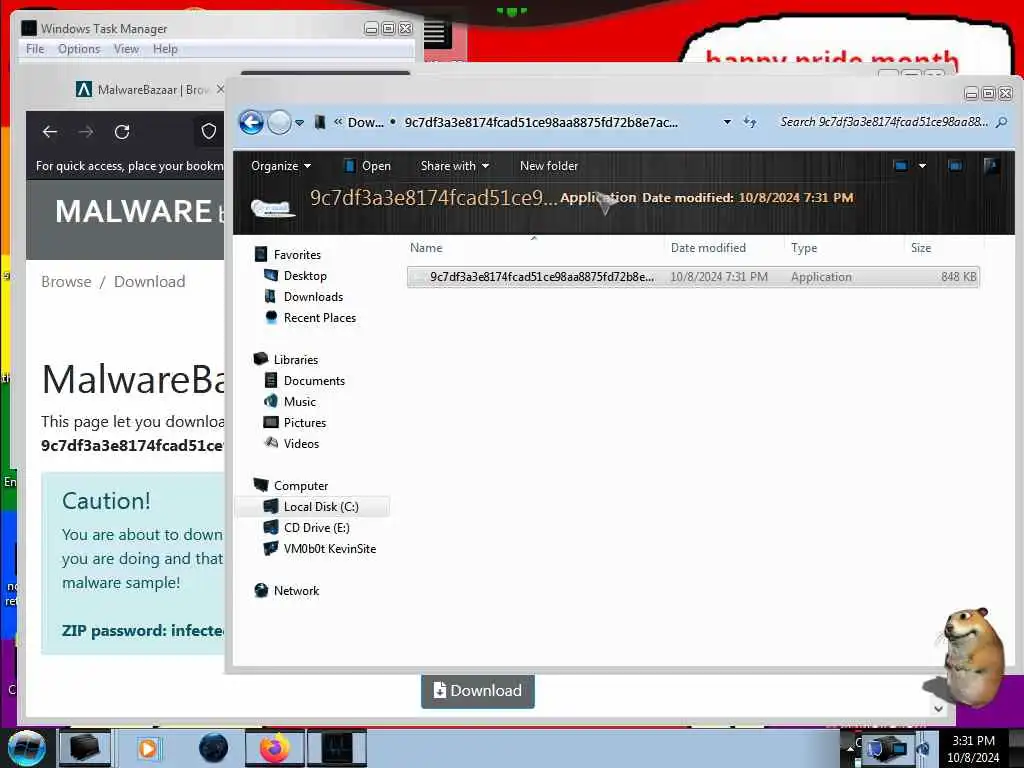Click the Browse breadcrumb link
This screenshot has width=1024, height=768.
pos(66,281)
